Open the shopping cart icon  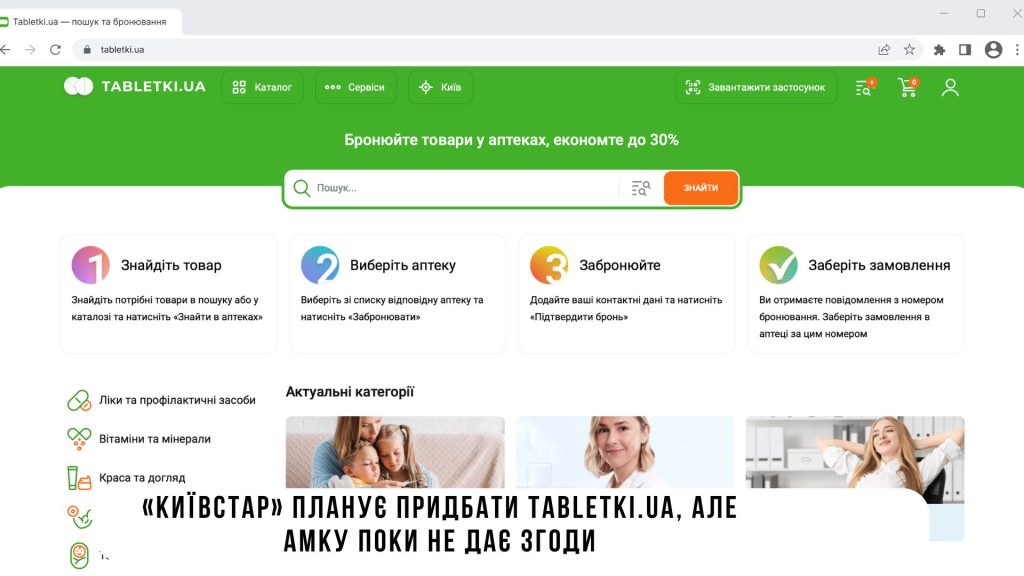tap(908, 87)
